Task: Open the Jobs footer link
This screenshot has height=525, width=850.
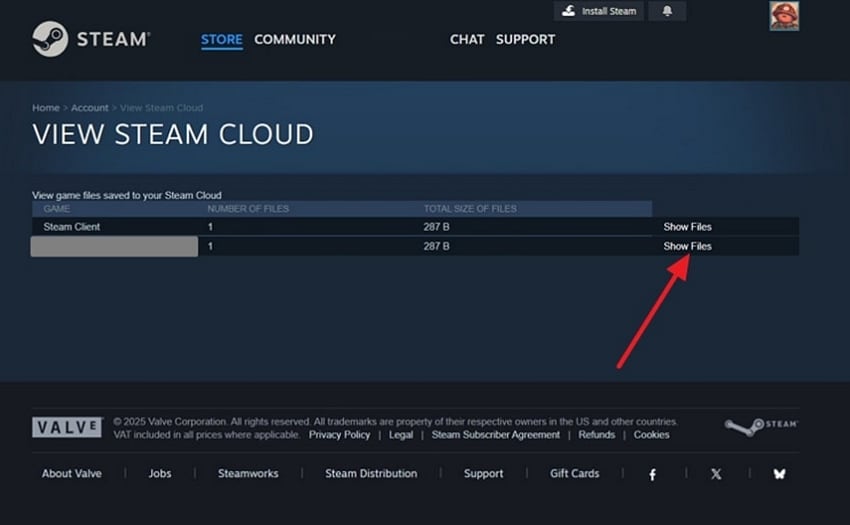Action: coord(160,473)
